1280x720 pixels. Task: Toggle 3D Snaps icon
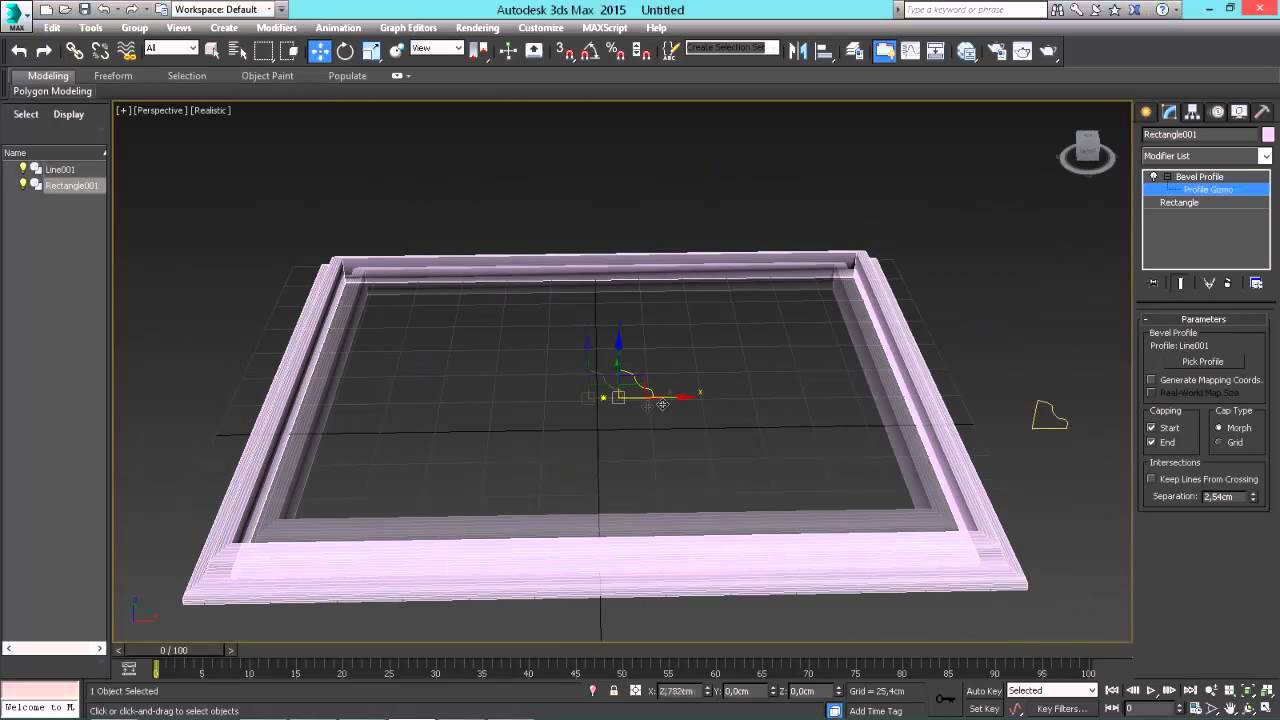click(565, 51)
